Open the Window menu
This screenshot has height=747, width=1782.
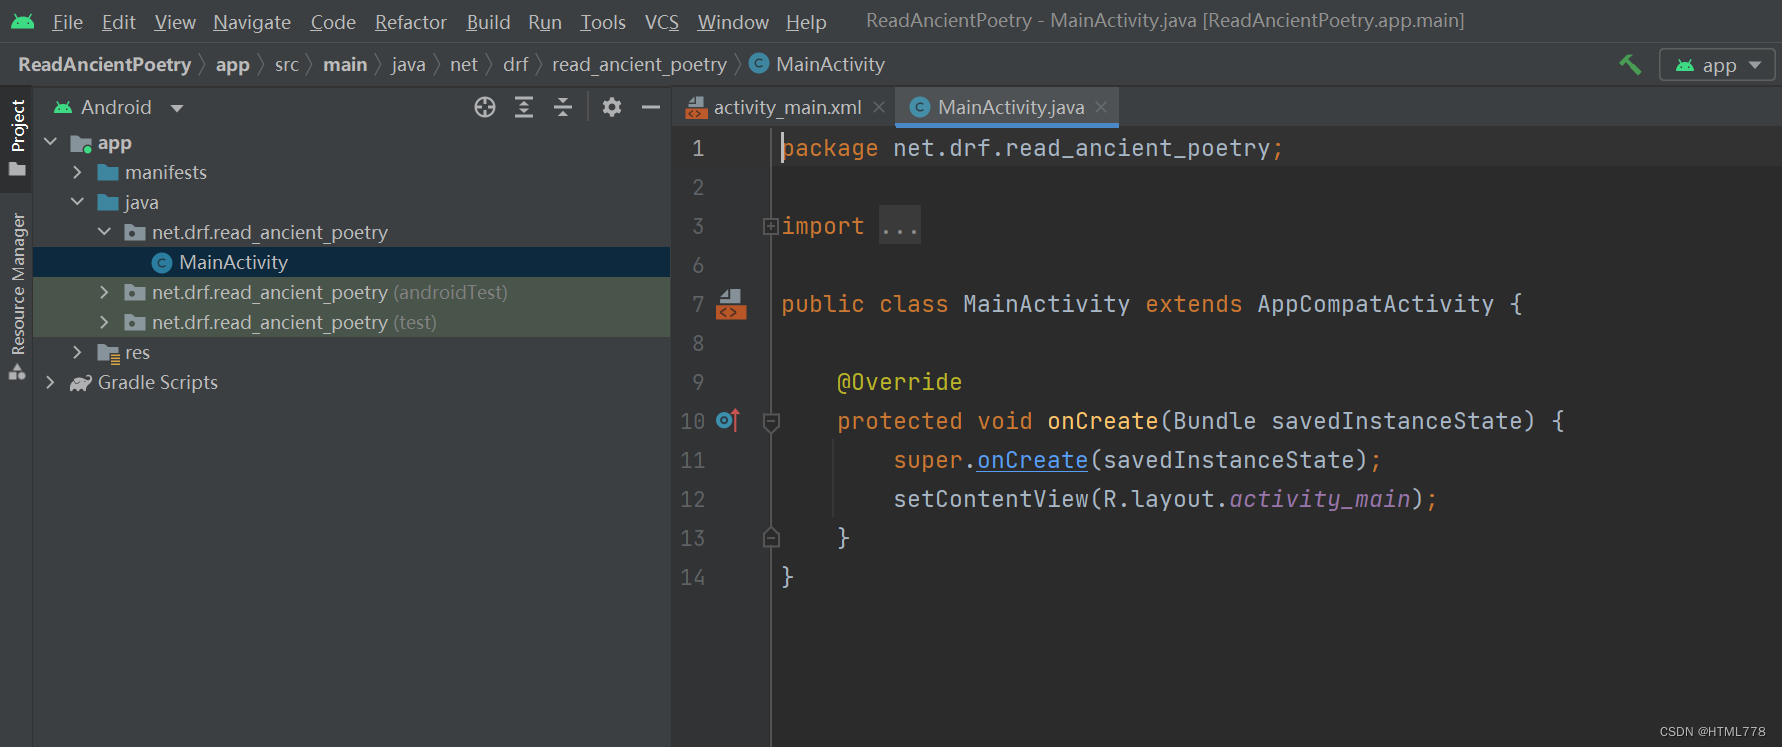(733, 22)
